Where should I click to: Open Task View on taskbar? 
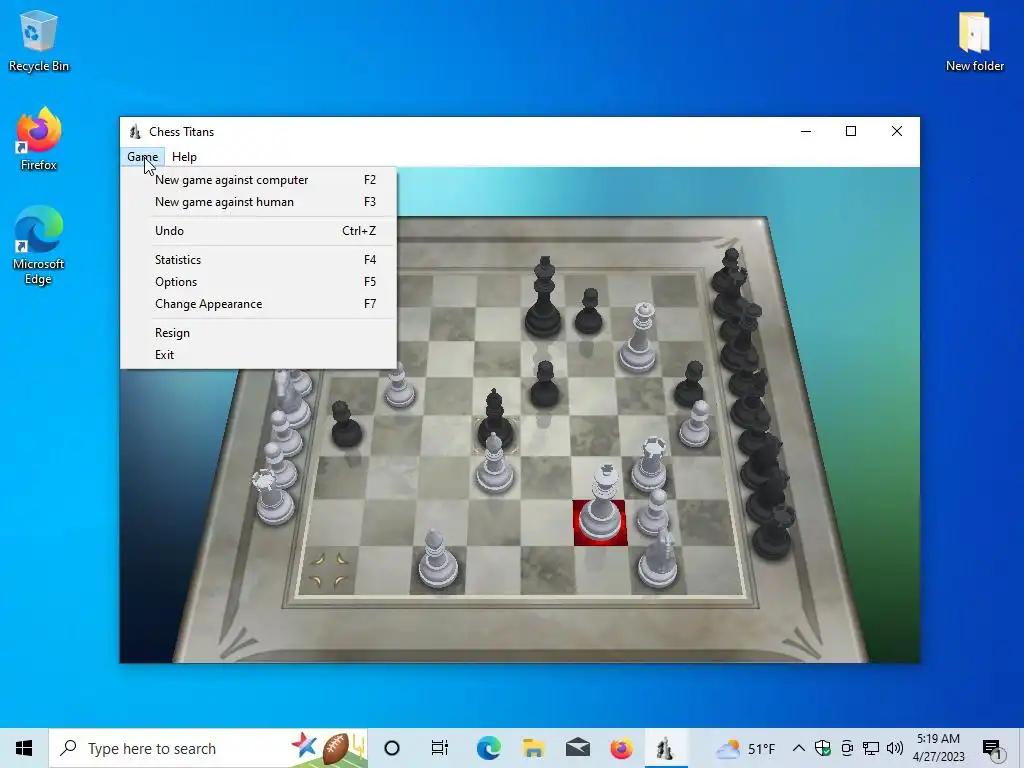[x=440, y=748]
